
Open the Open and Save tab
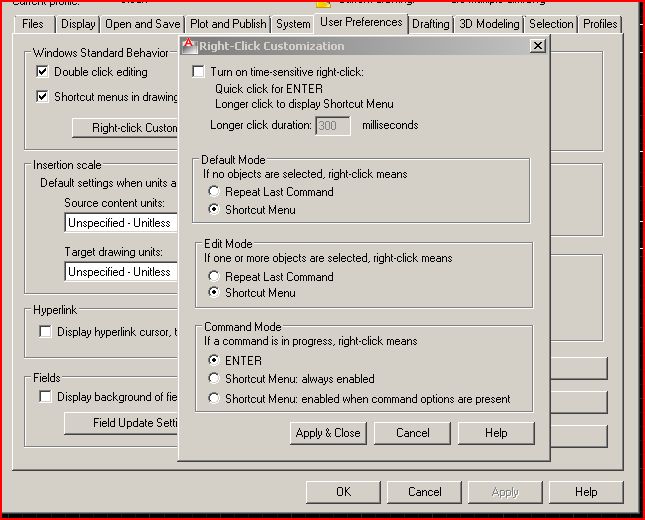click(x=143, y=24)
